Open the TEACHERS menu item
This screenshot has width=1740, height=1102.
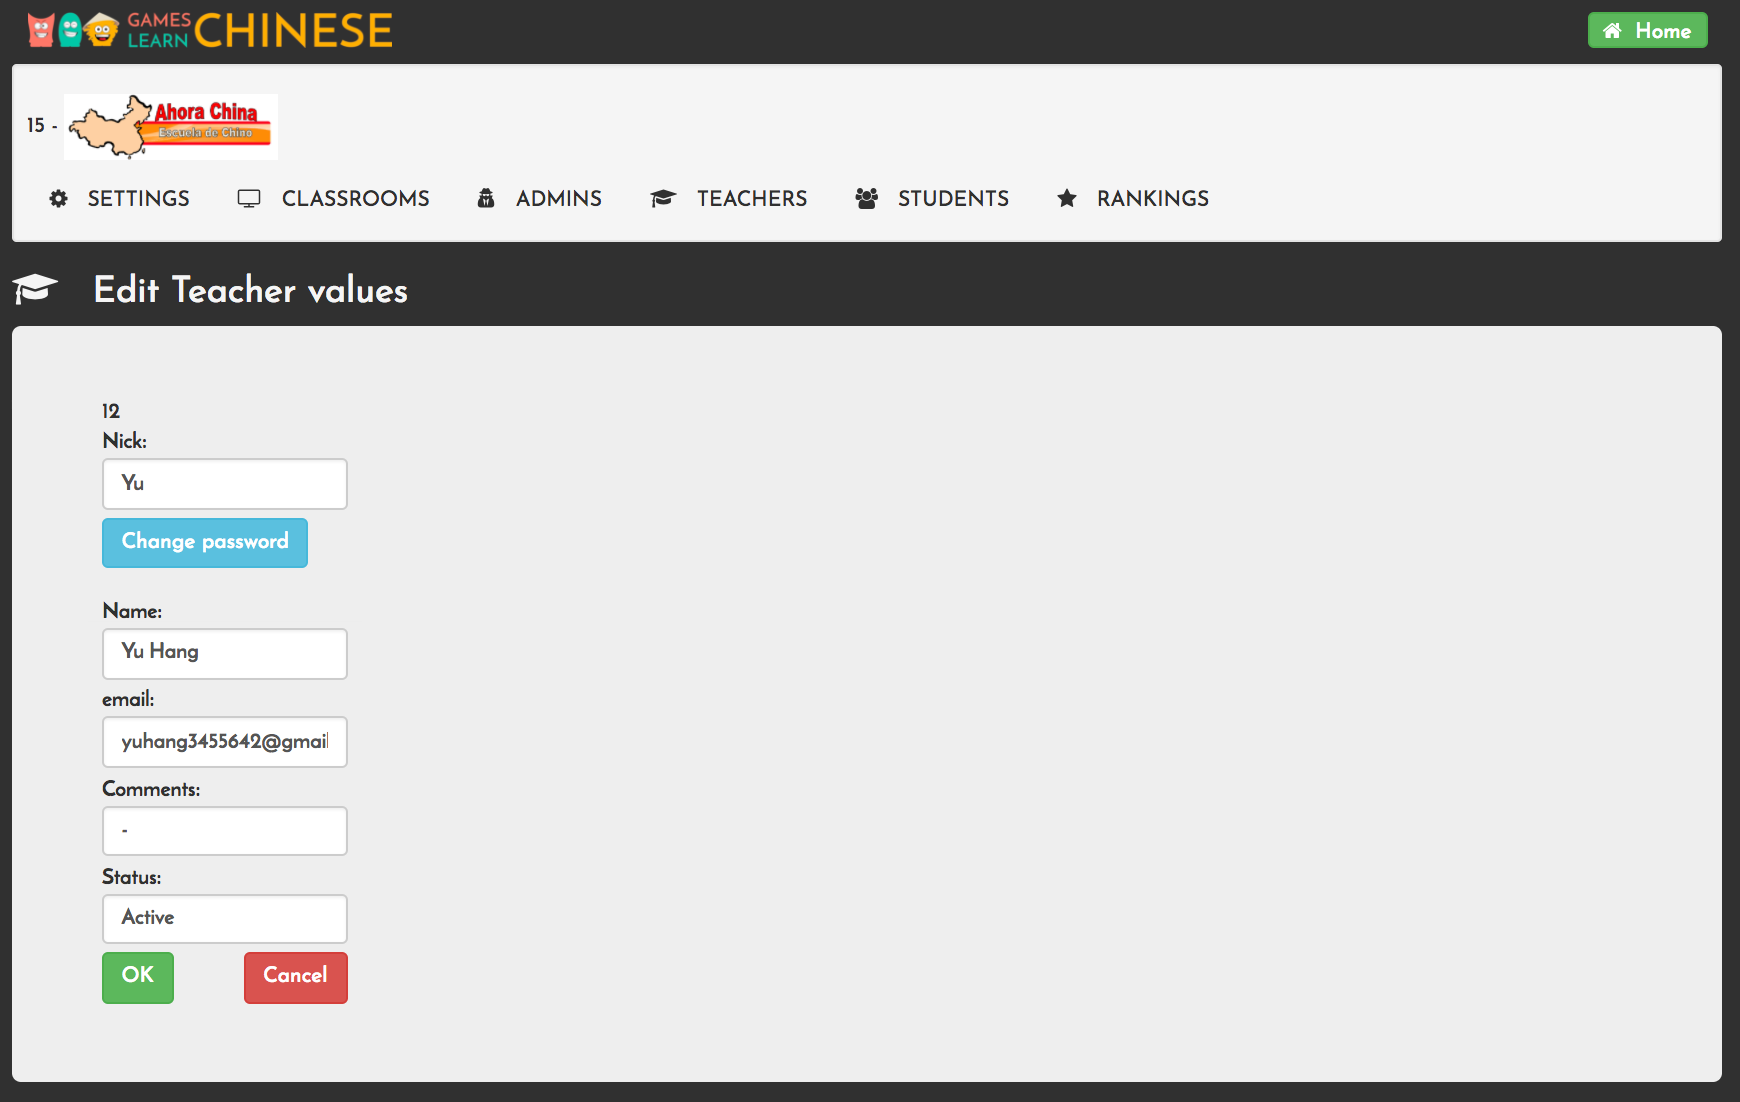coord(751,199)
